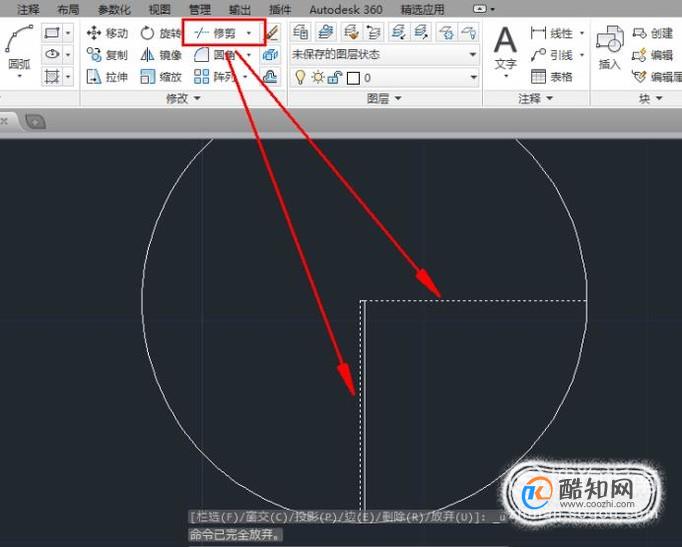Insert a Table (表格)

click(551, 77)
